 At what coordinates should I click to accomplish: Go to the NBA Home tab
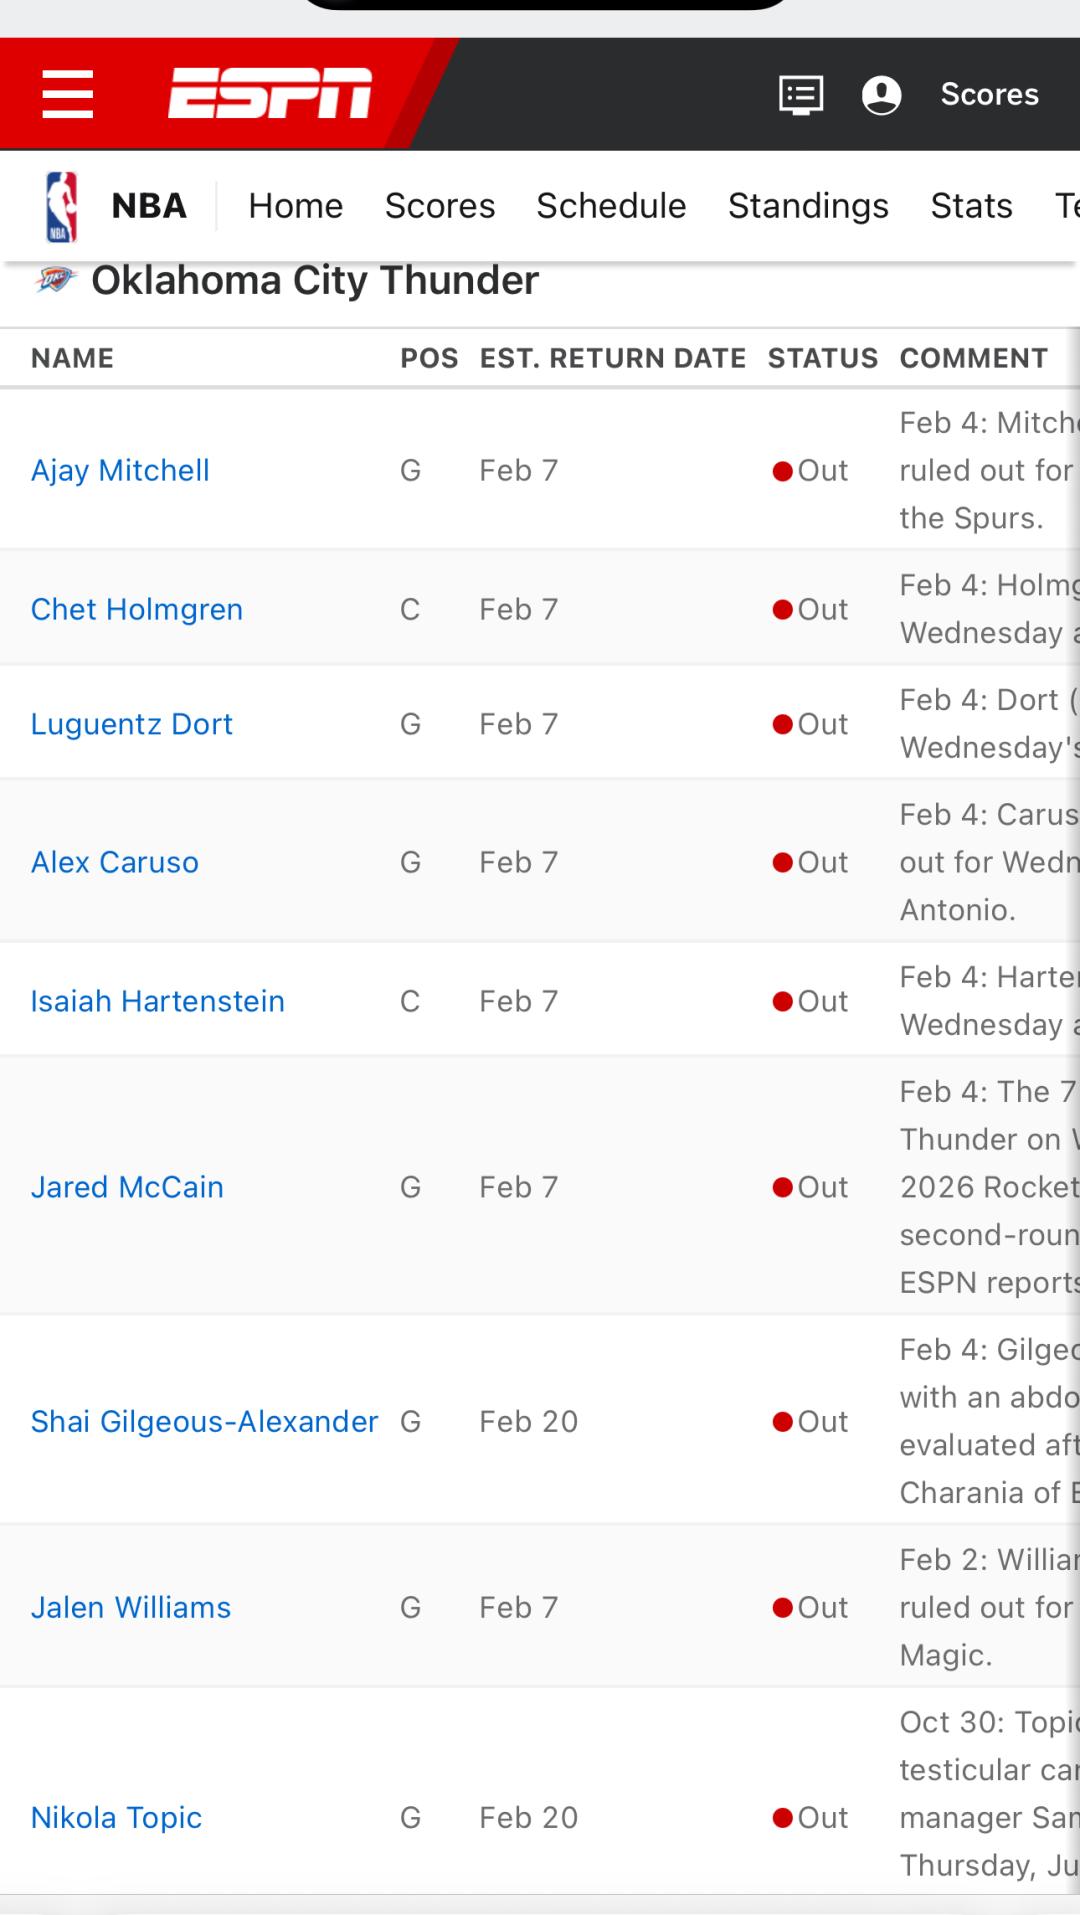pyautogui.click(x=295, y=206)
